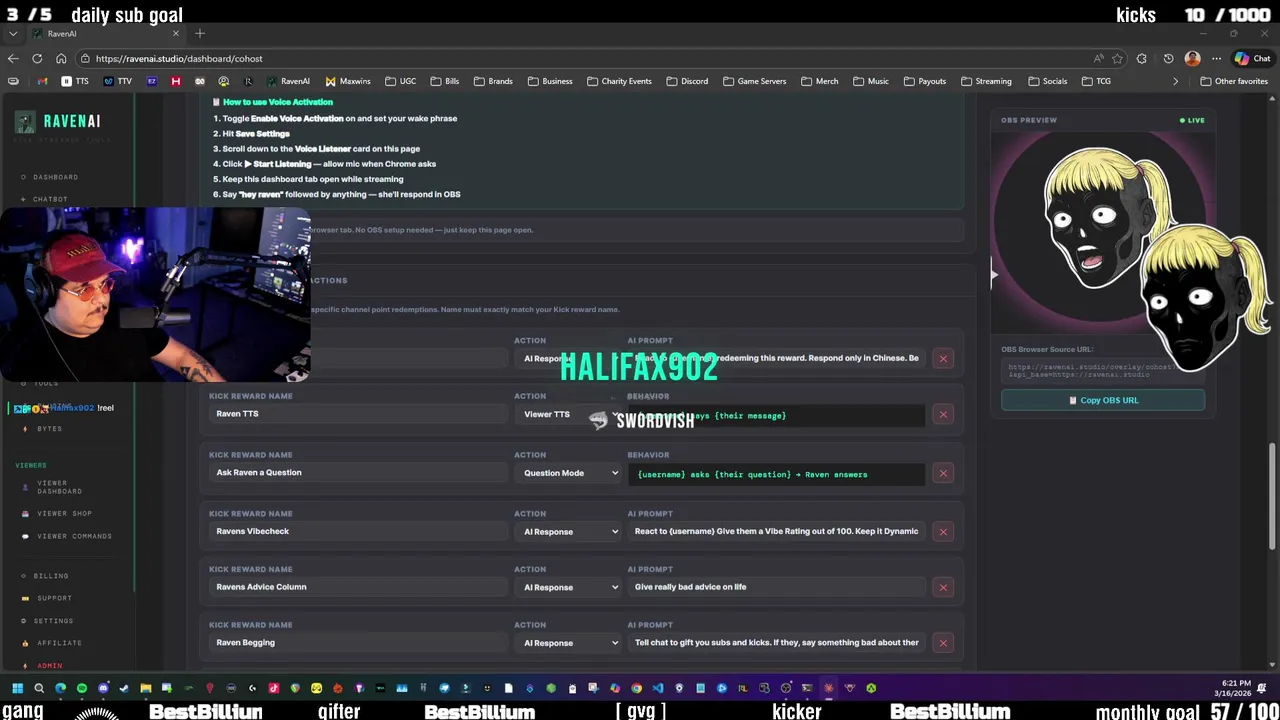Open the Copilot Chat button
Viewport: 1280px width, 720px height.
pos(1251,58)
